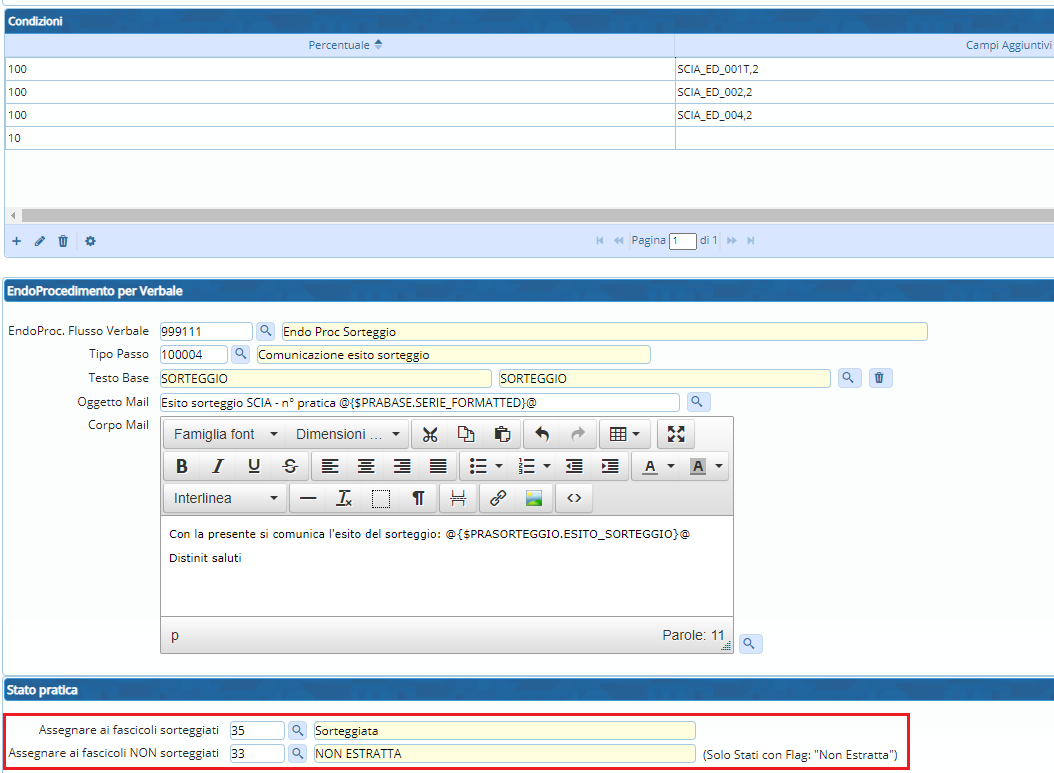Open the Dimensioni font size dropdown
Image resolution: width=1054 pixels, height=773 pixels.
click(348, 434)
